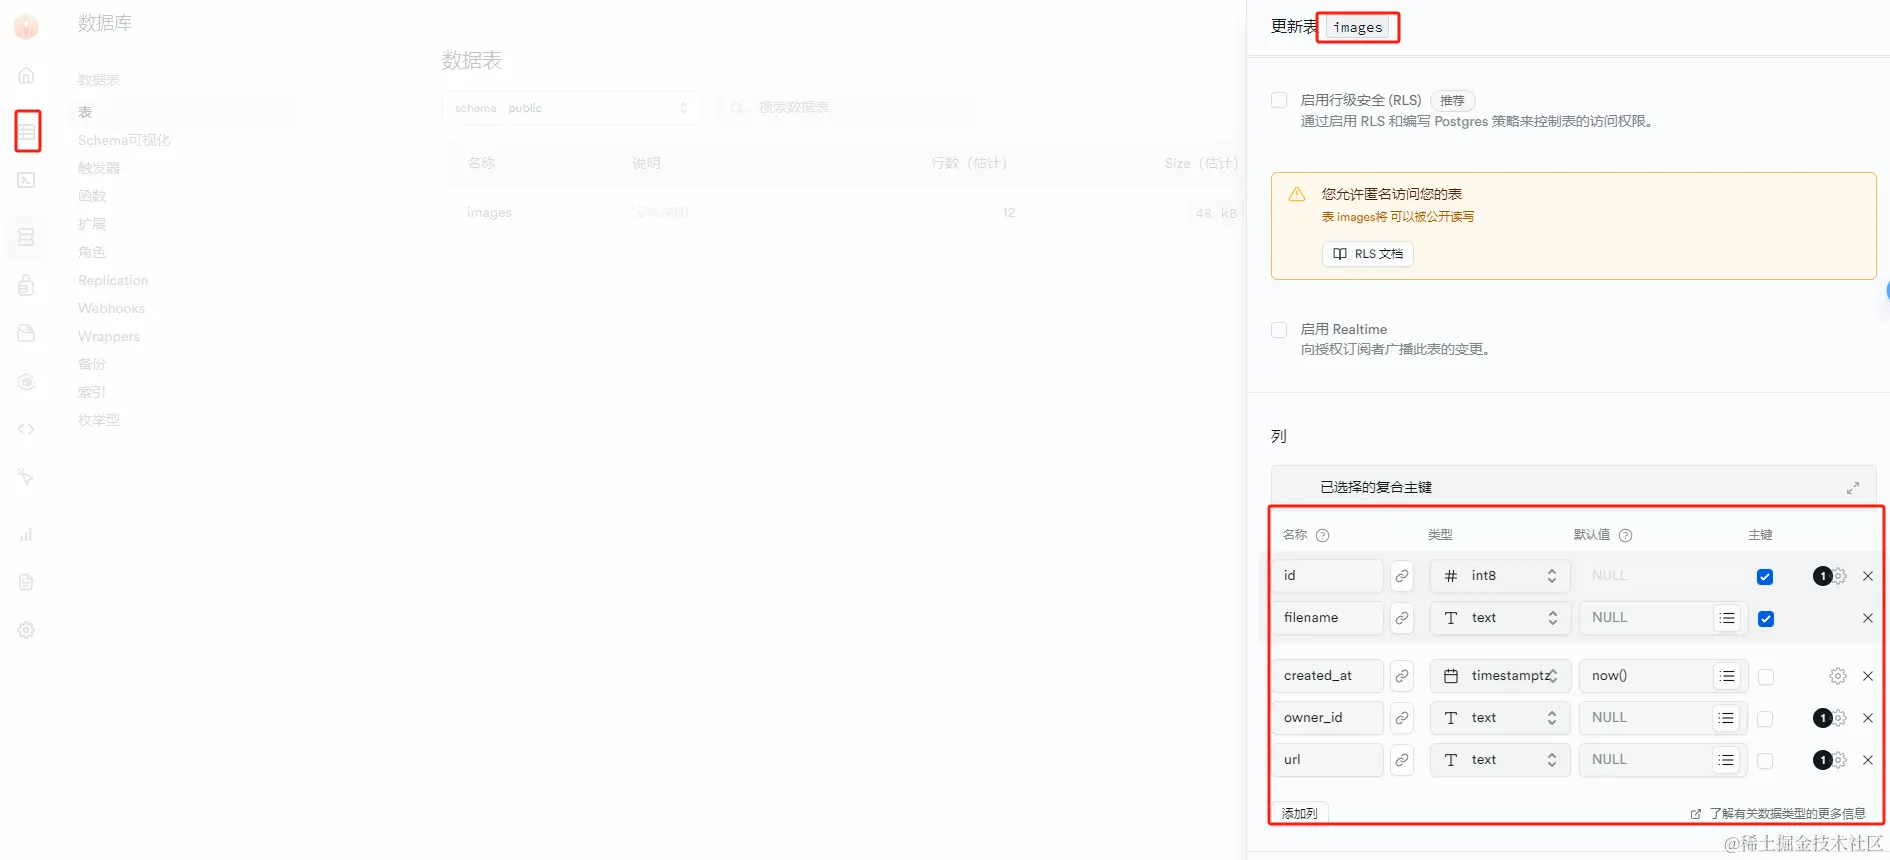Uncheck primary key for id column
Screen dimensions: 1890x860
pos(1765,577)
